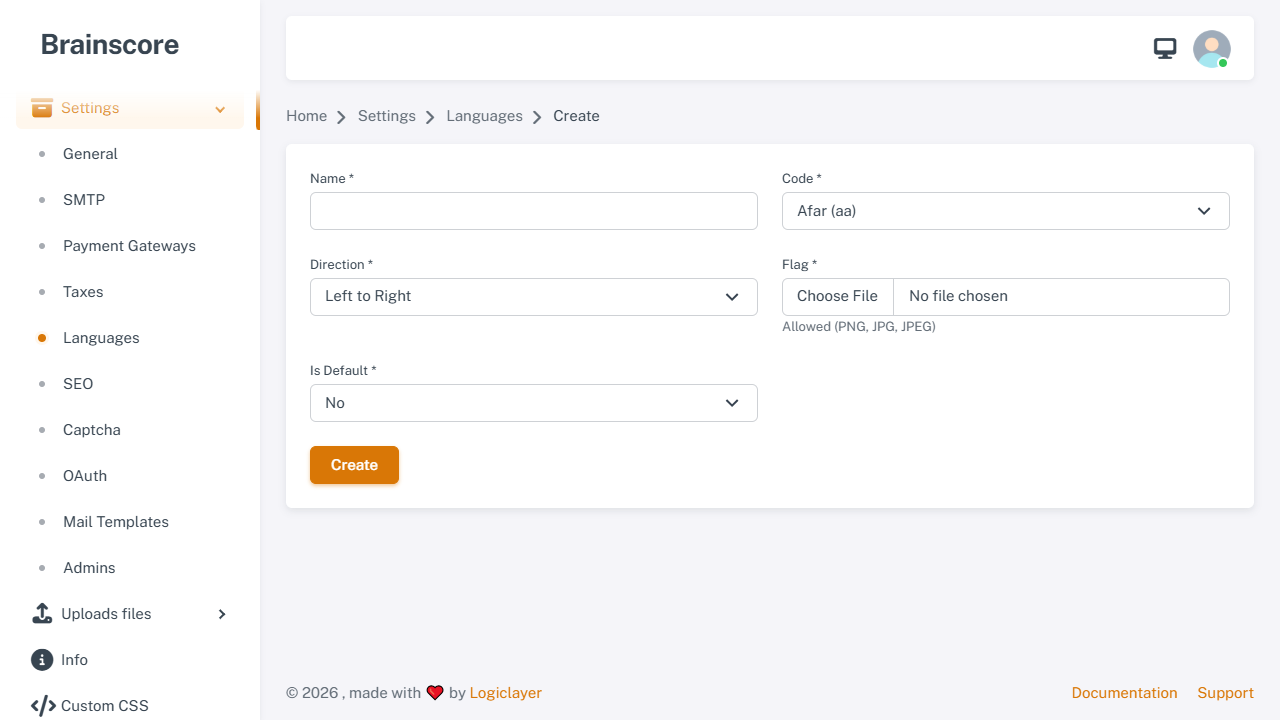Open the Support link
The width and height of the screenshot is (1280, 720).
click(1225, 693)
